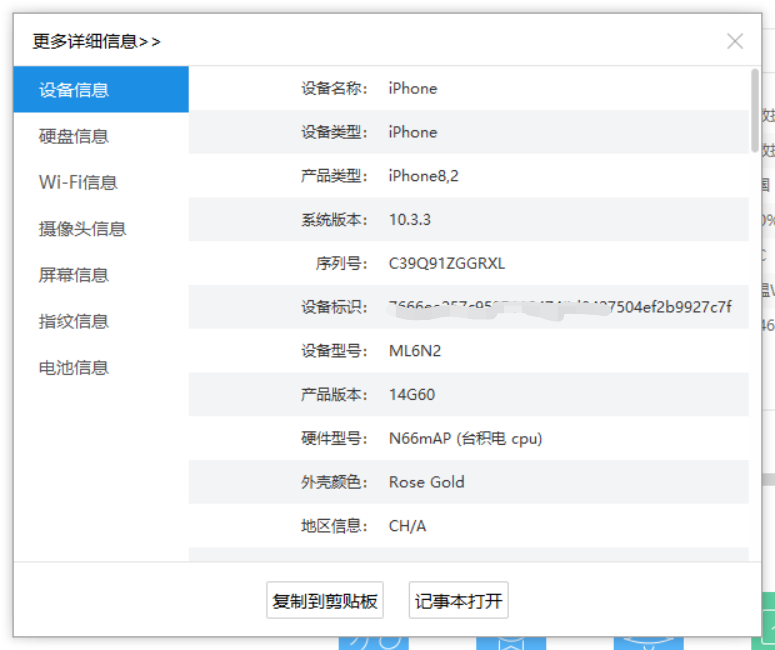This screenshot has width=775, height=650.
Task: Switch to Wi-Fi信息 tab
Action: pos(101,182)
